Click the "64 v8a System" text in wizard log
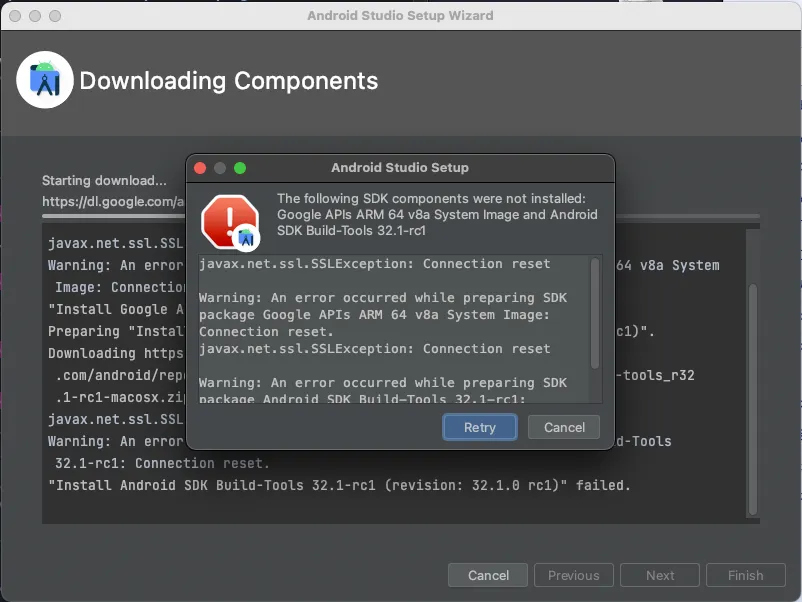 coord(667,265)
